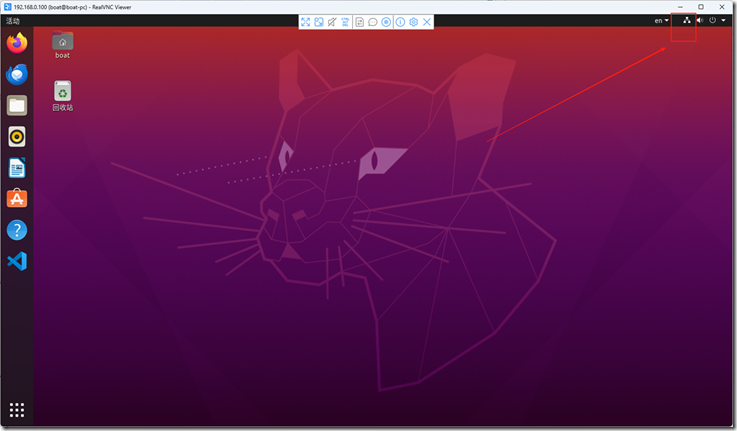Show connection information in VNC toolbar
The height and width of the screenshot is (431, 737).
(400, 22)
